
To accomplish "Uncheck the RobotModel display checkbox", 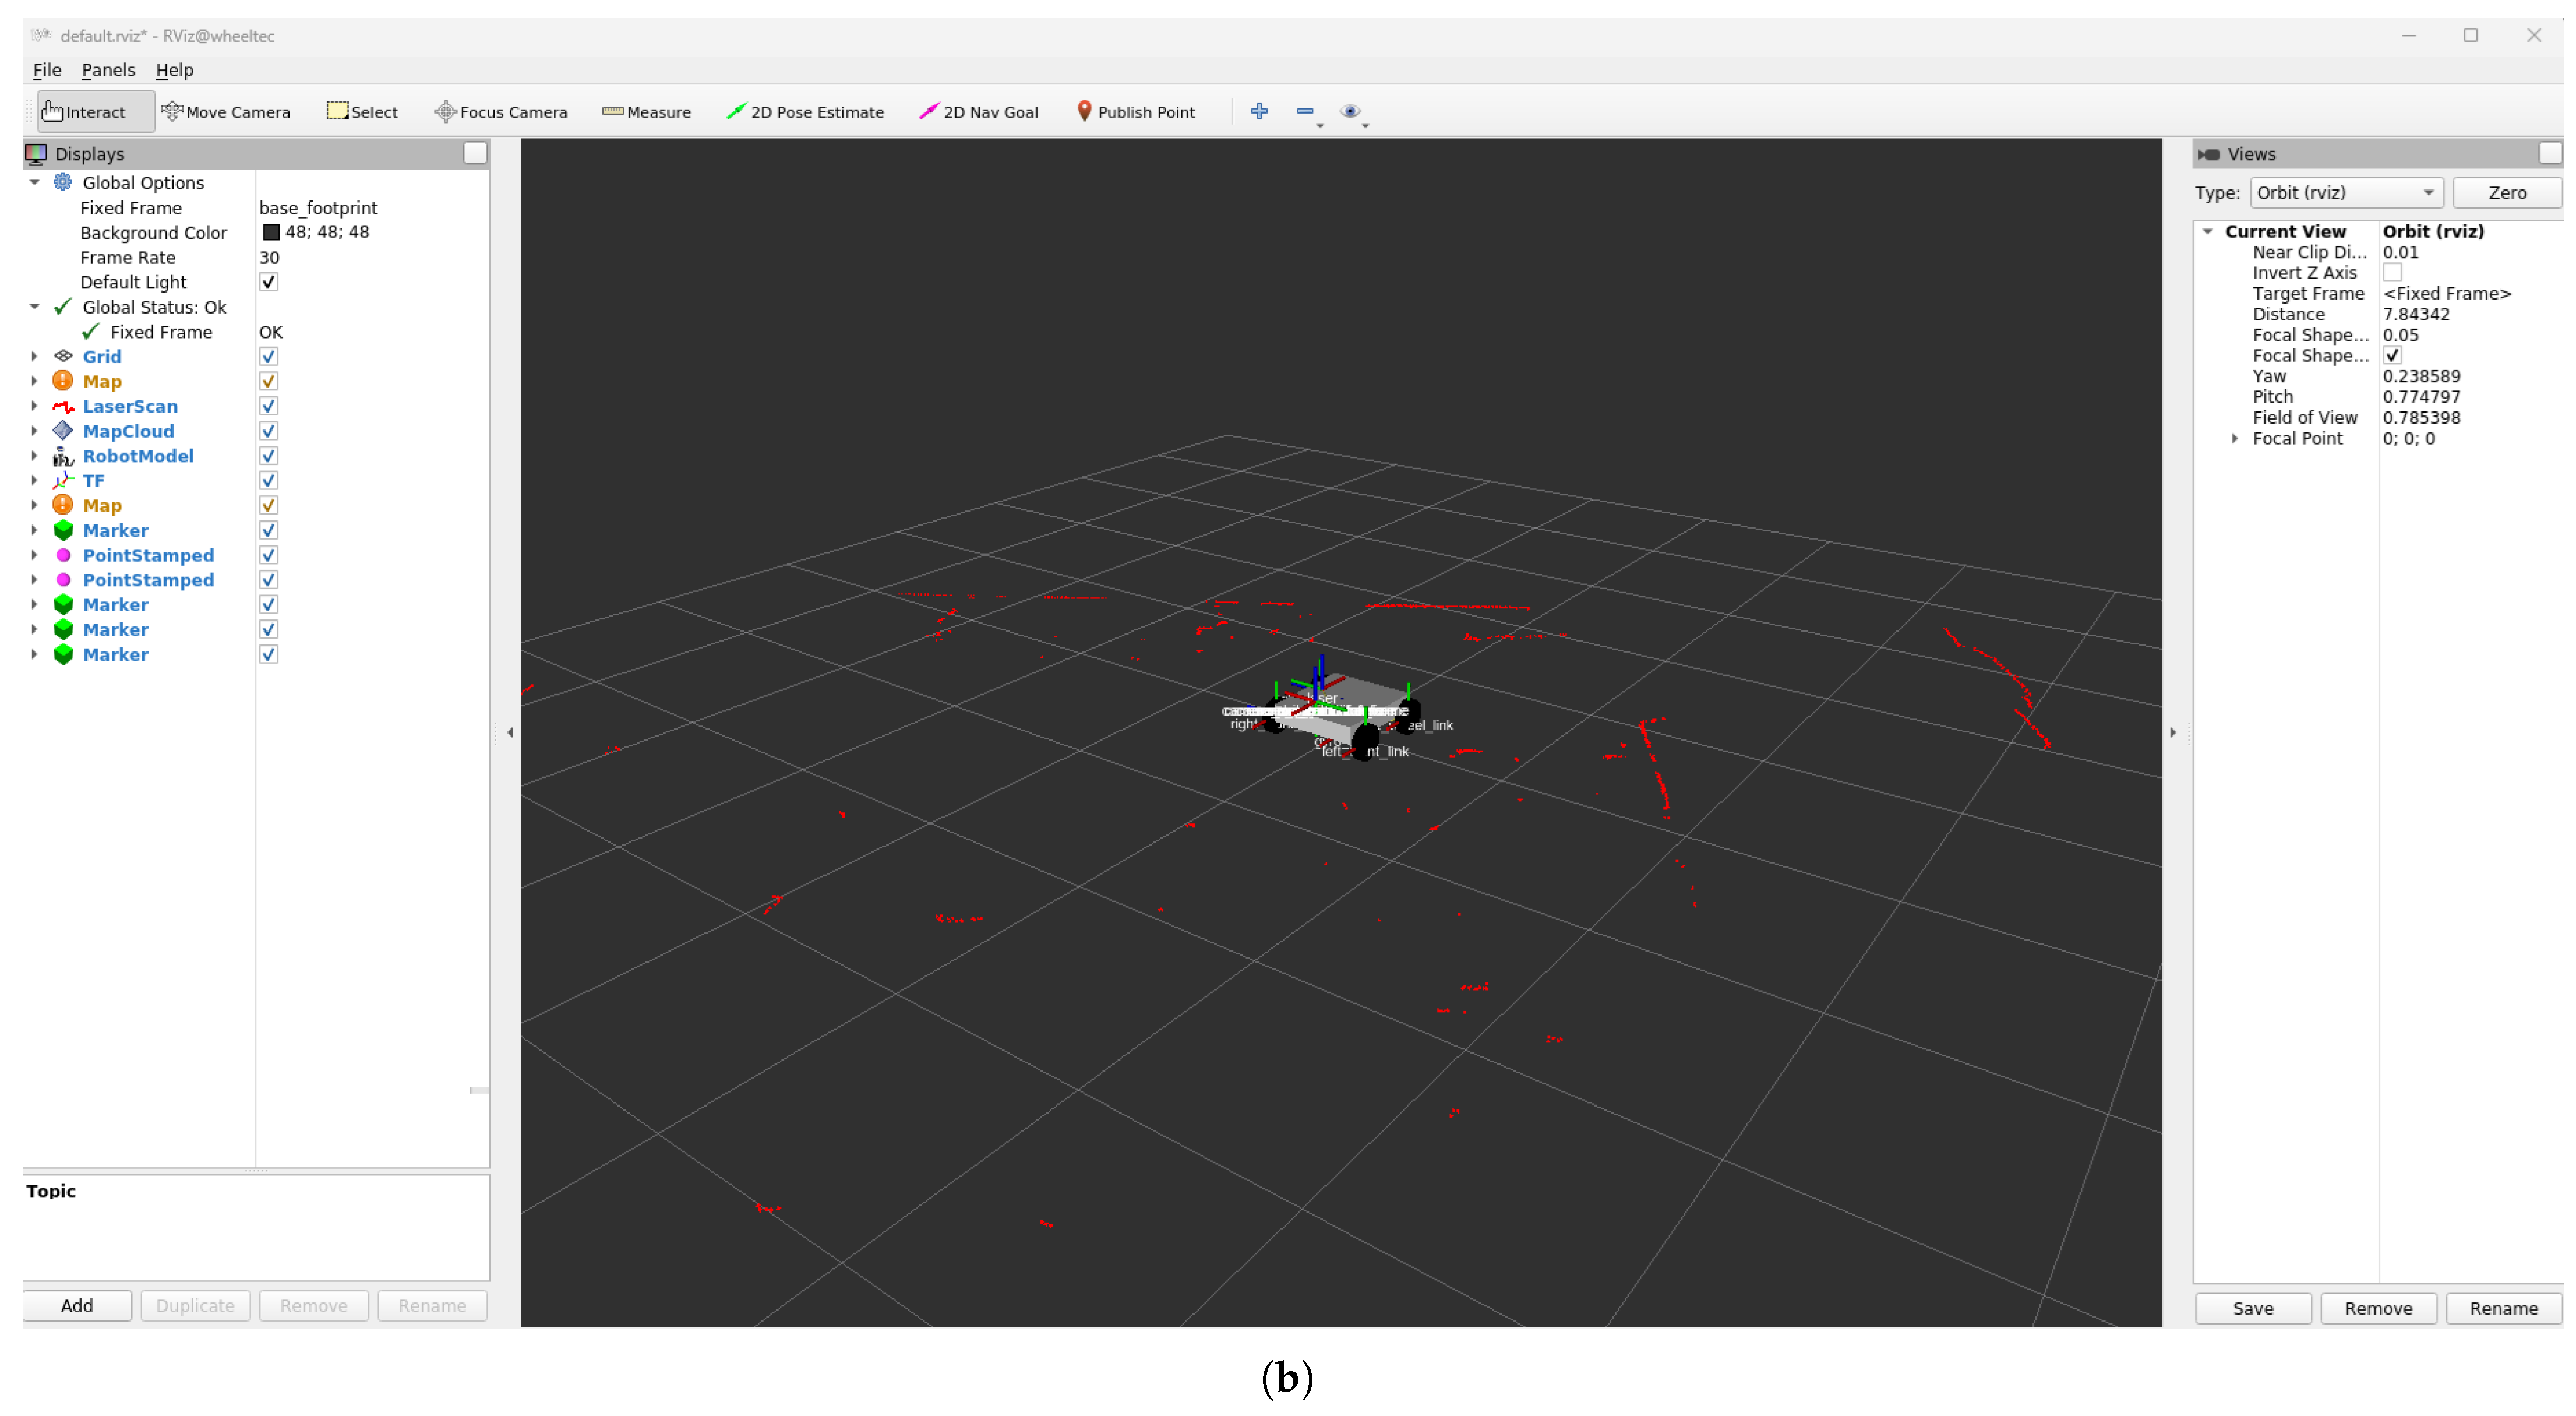I will click(268, 456).
